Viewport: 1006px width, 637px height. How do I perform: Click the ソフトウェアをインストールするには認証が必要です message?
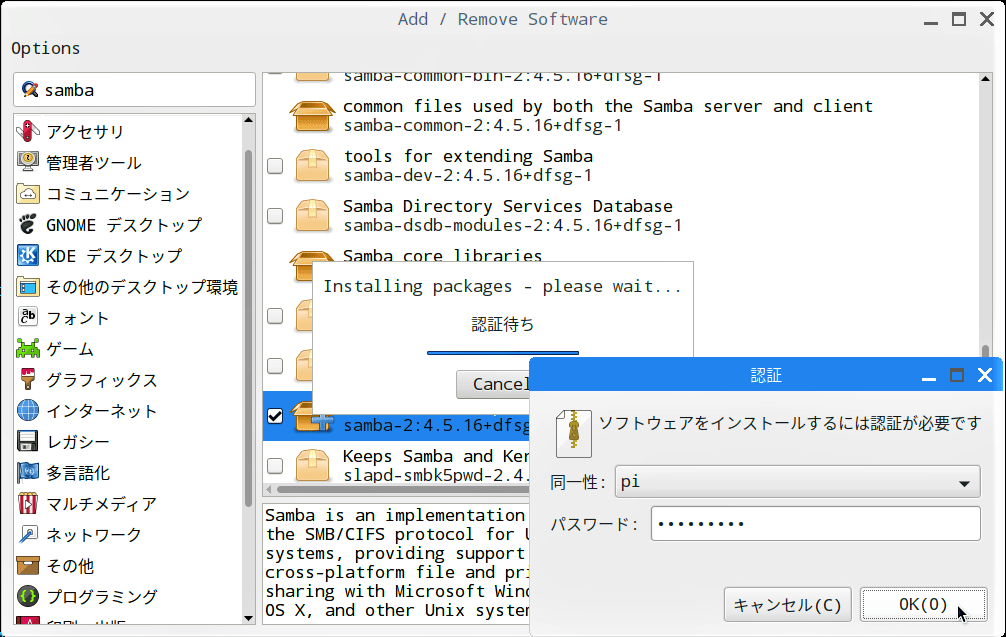(790, 423)
